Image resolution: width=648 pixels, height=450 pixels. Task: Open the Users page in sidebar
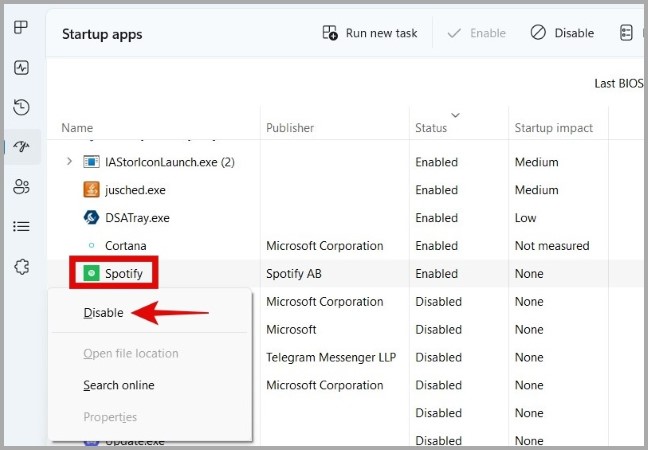coord(21,186)
